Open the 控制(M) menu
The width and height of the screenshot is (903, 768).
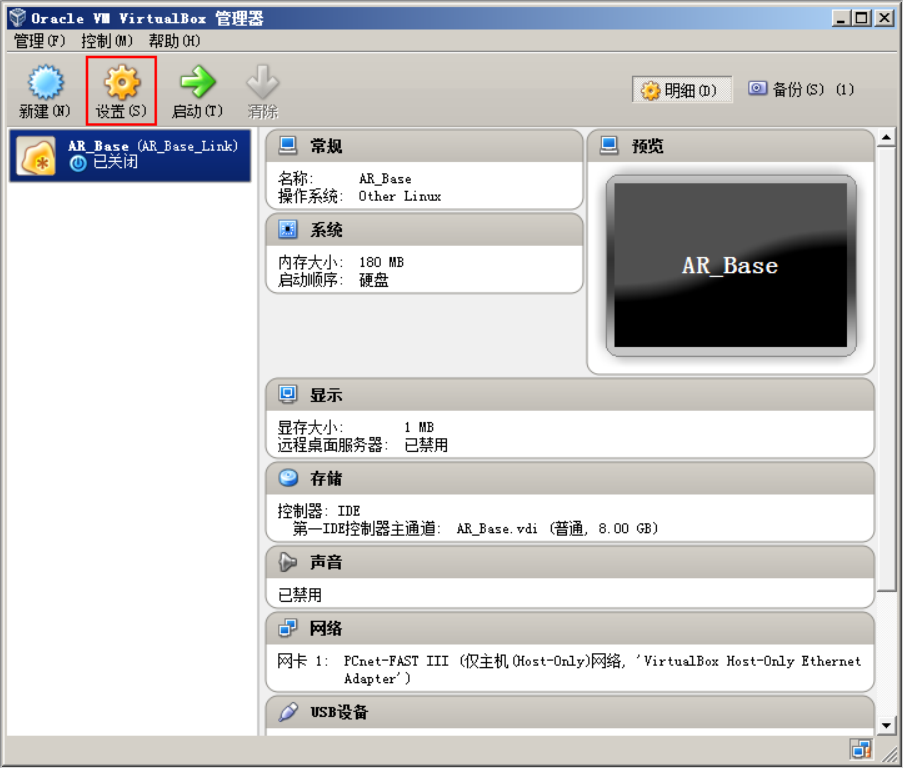(x=107, y=41)
